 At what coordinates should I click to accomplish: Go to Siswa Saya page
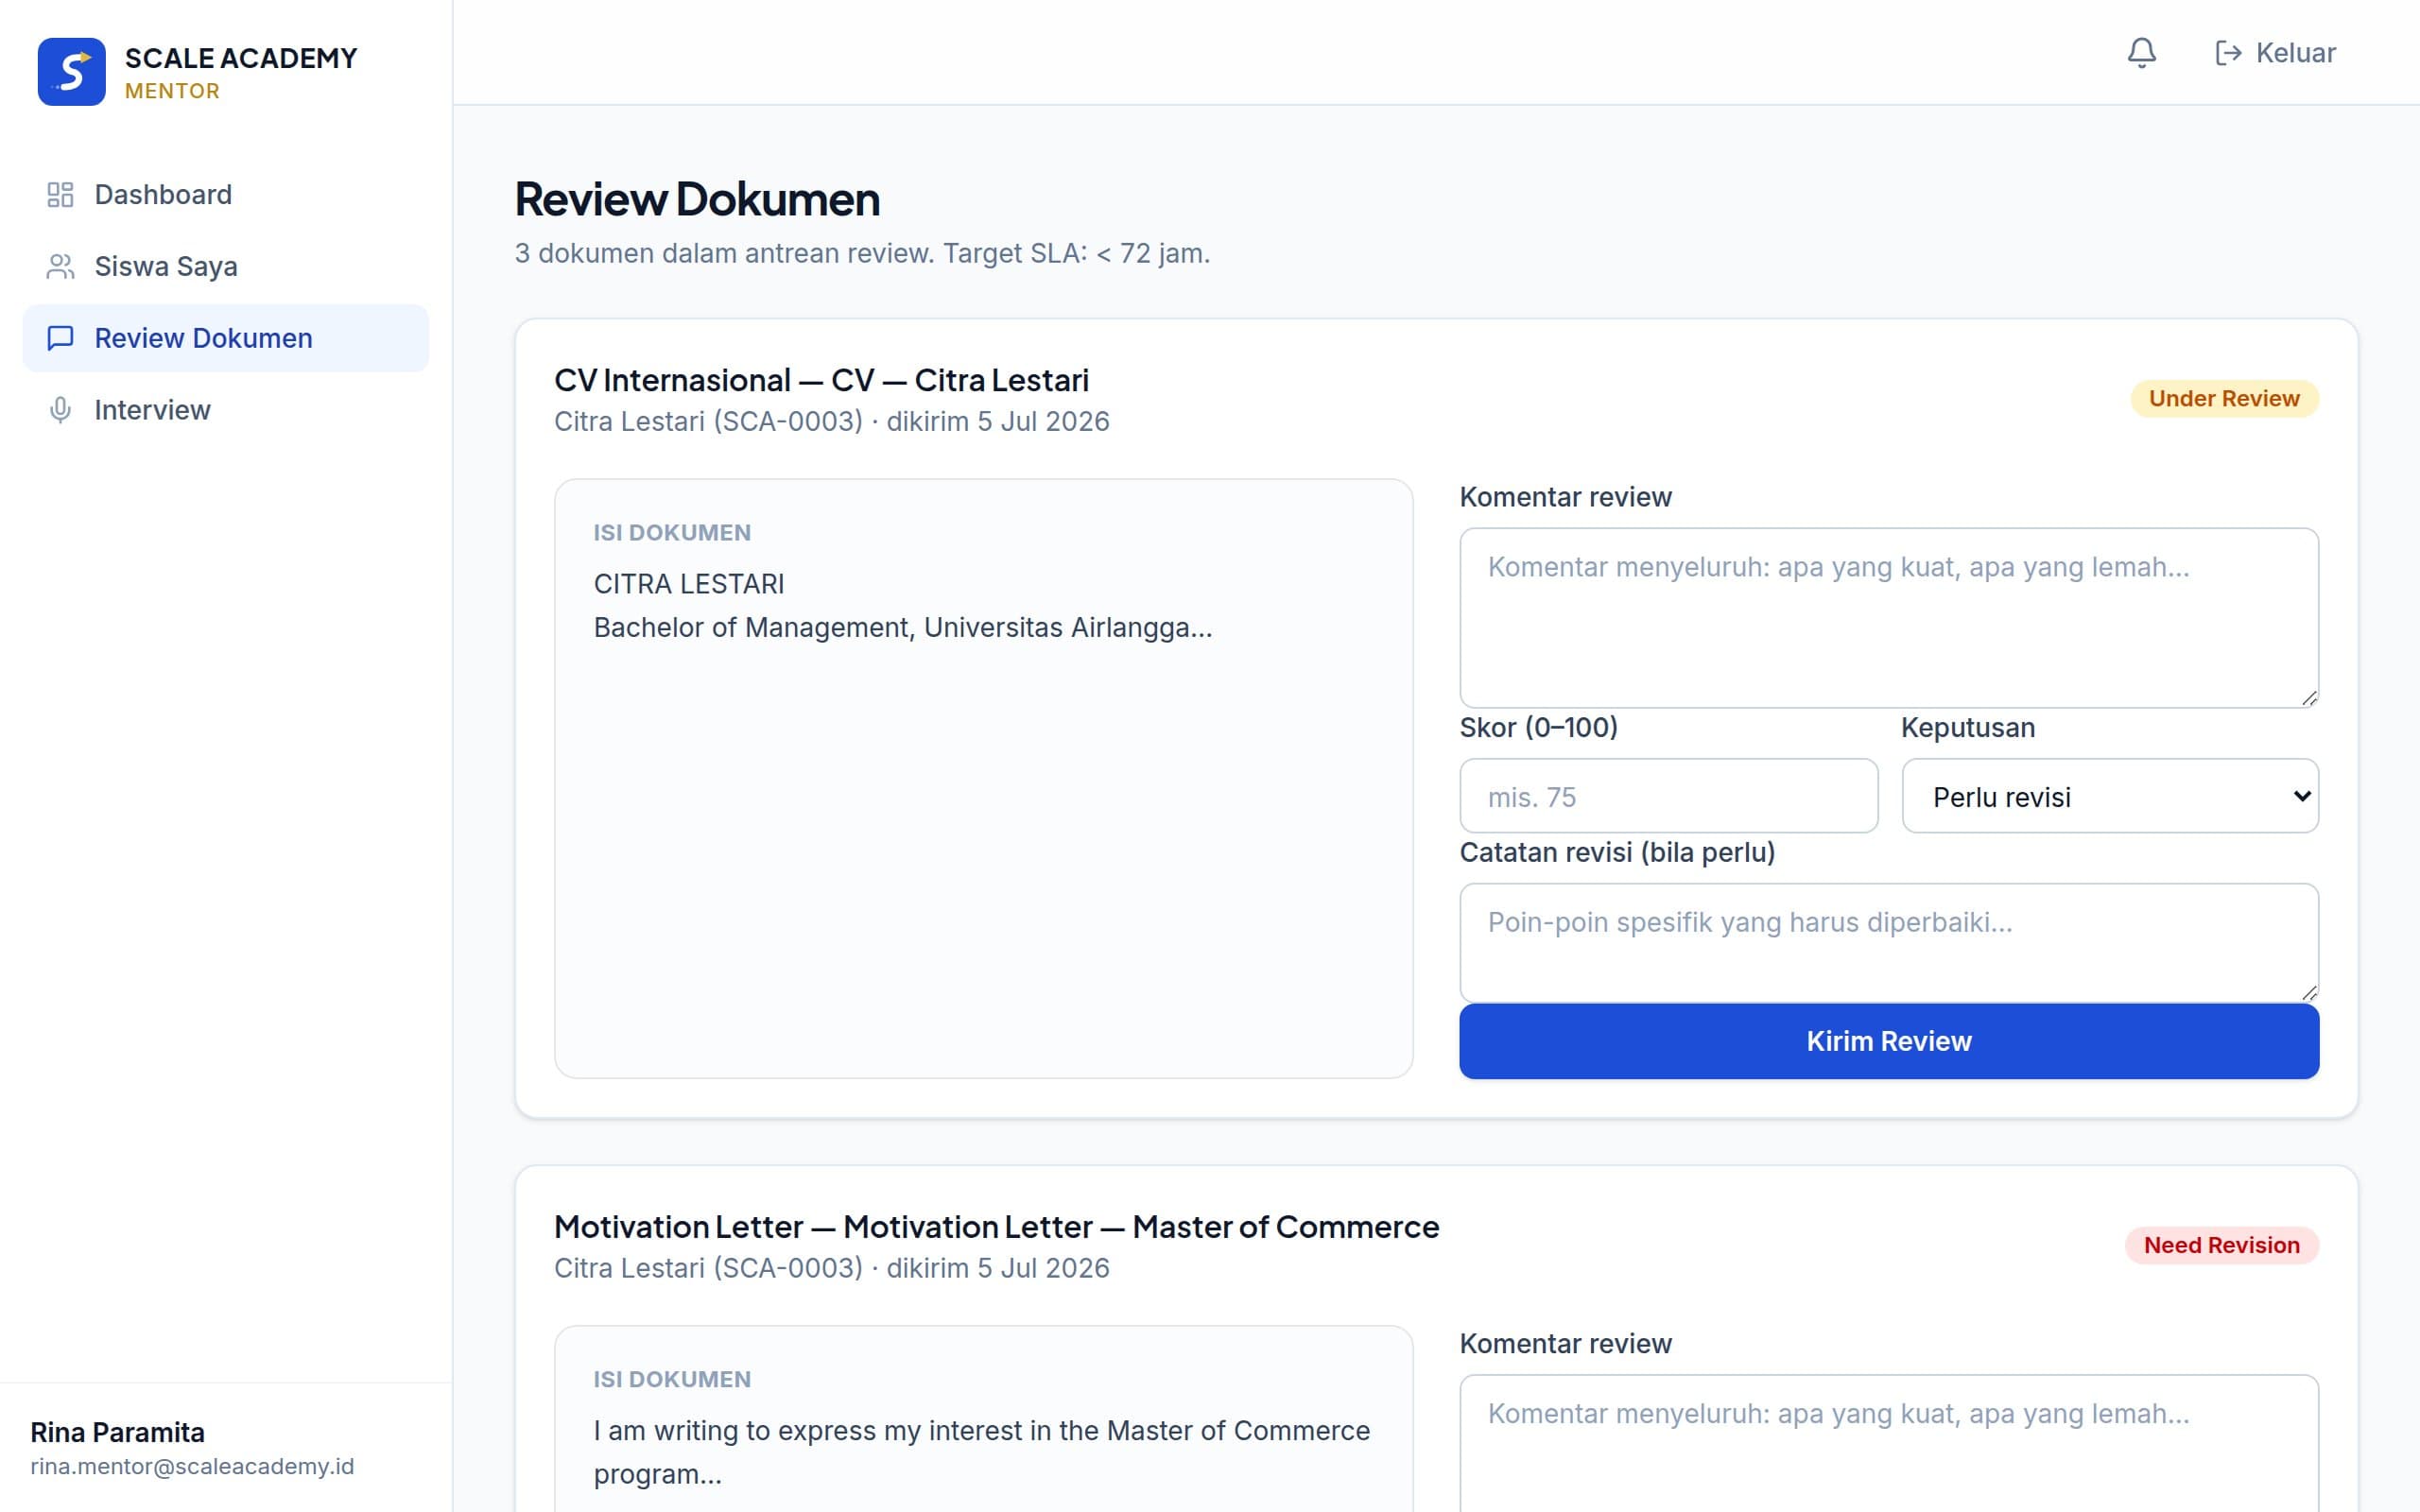(x=226, y=266)
